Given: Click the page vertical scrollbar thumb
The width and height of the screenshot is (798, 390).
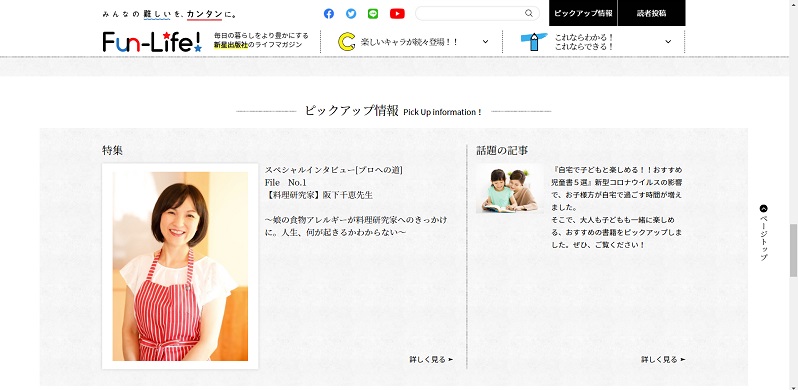Looking at the screenshot, I should (x=793, y=250).
